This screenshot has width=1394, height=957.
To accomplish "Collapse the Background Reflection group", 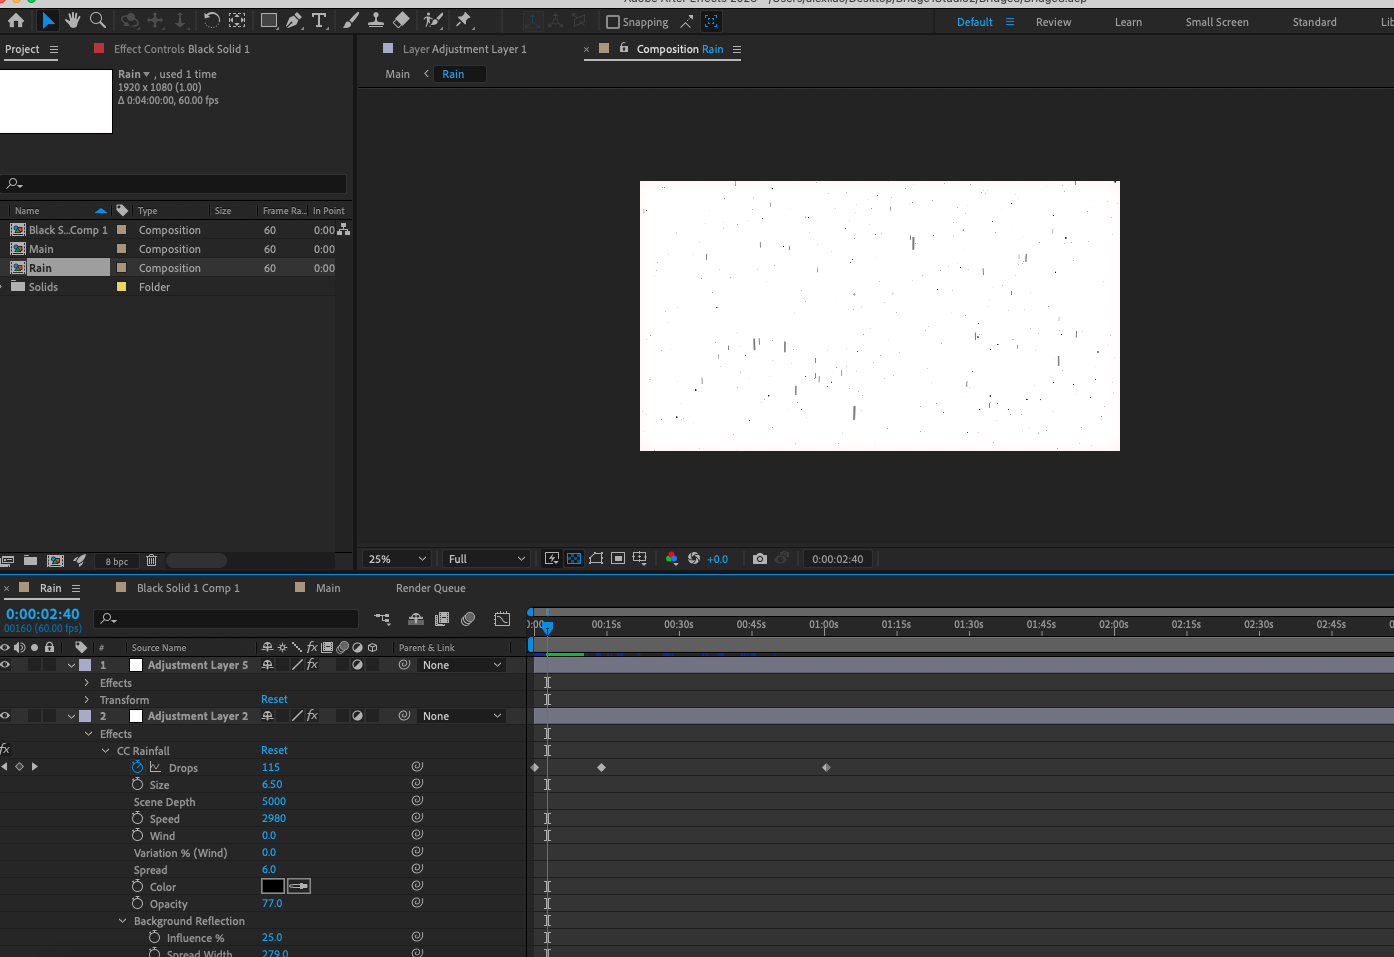I will point(123,921).
